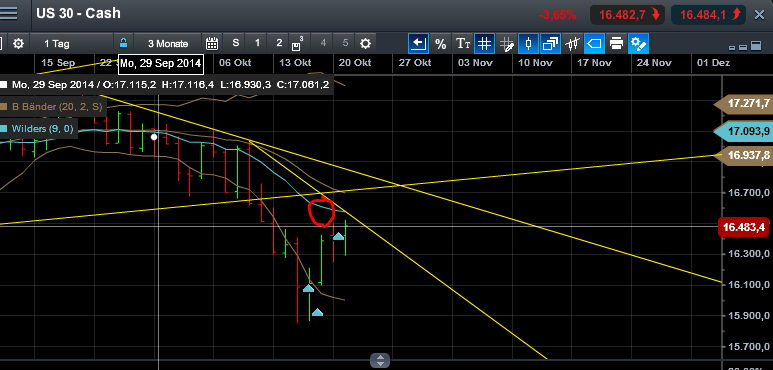This screenshot has width=773, height=370.
Task: Toggle the overlapping windows icon
Action: [x=550, y=44]
